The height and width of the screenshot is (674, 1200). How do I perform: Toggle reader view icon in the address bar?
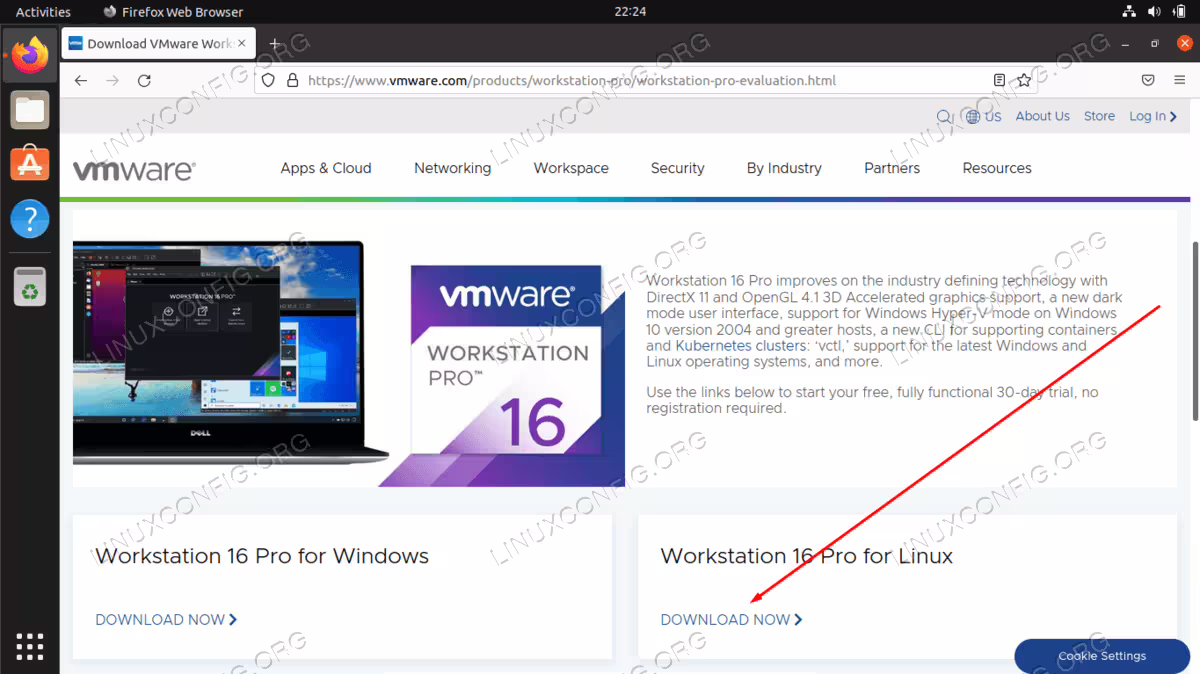point(999,81)
